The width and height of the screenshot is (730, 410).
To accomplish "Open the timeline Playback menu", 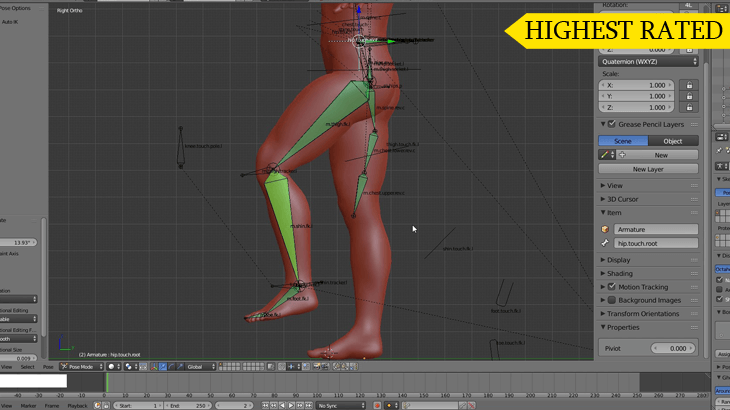I will [77, 406].
